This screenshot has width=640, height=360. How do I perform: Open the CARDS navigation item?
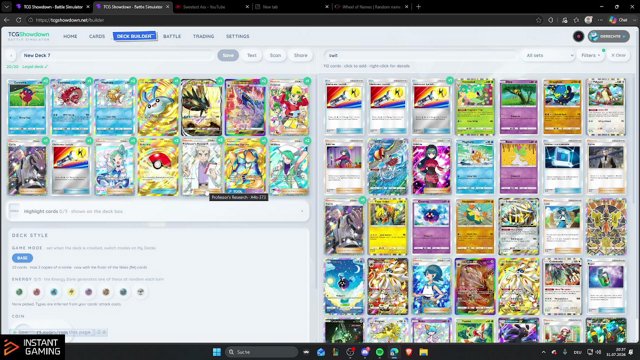pyautogui.click(x=97, y=36)
